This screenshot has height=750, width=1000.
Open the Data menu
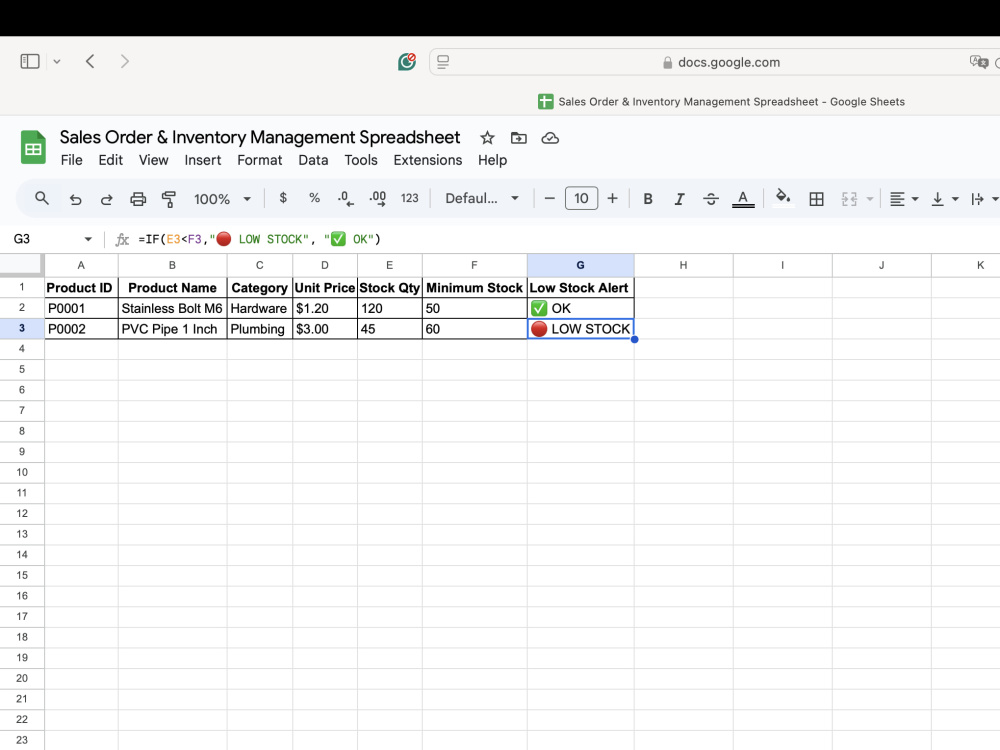coord(313,160)
